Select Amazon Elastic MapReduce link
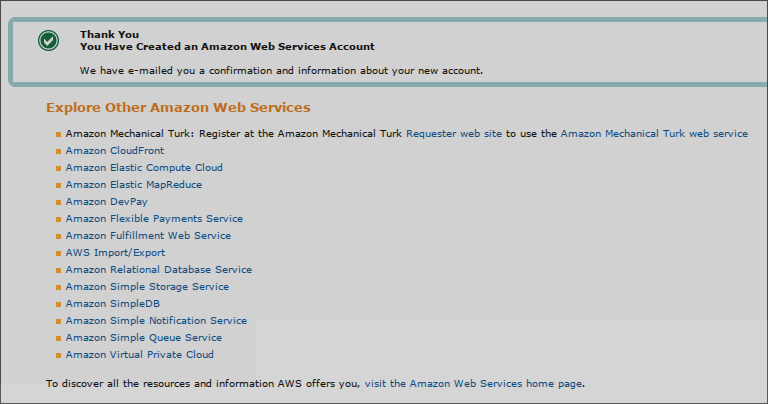 click(x=133, y=185)
